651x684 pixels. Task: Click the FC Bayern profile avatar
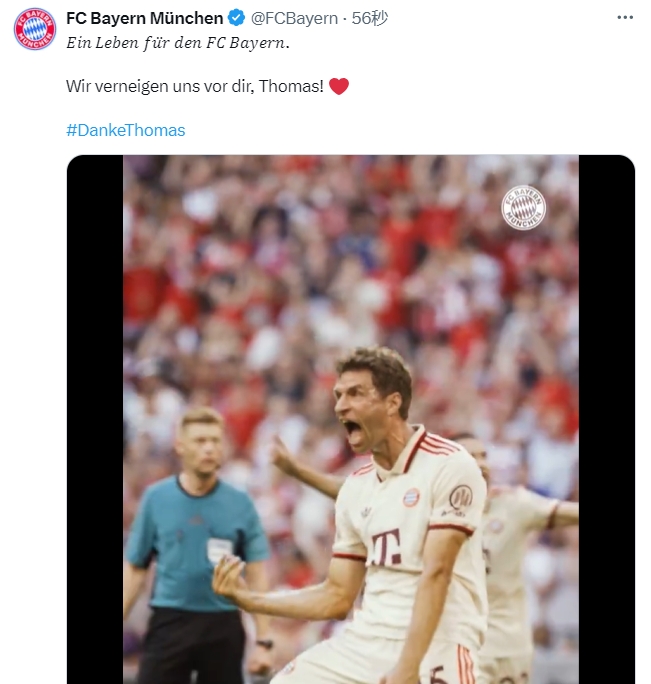(x=34, y=28)
